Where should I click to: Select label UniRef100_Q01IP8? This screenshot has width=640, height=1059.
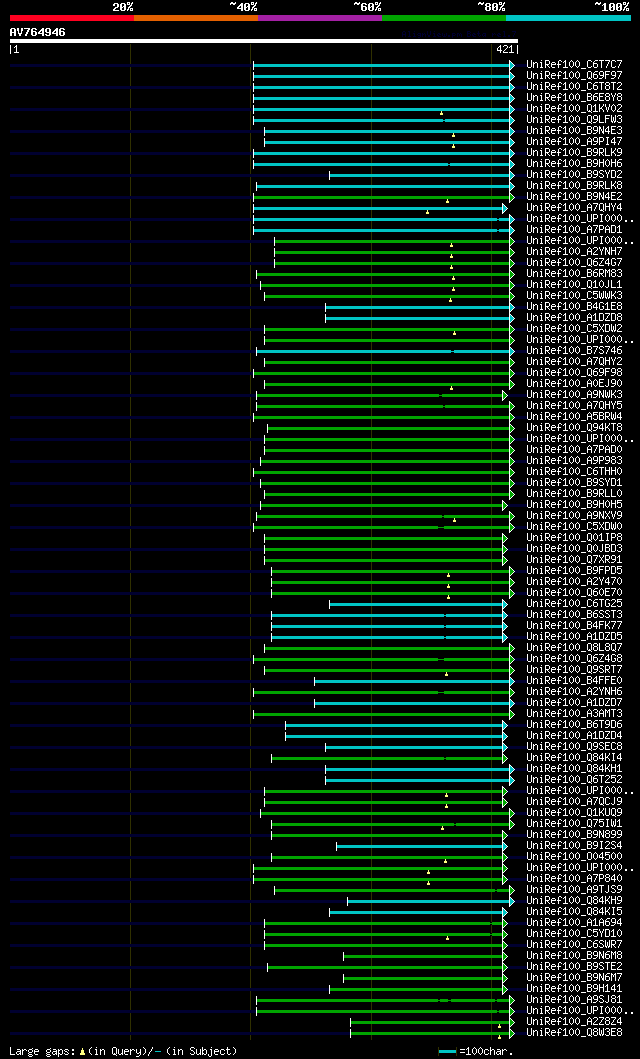pos(575,538)
